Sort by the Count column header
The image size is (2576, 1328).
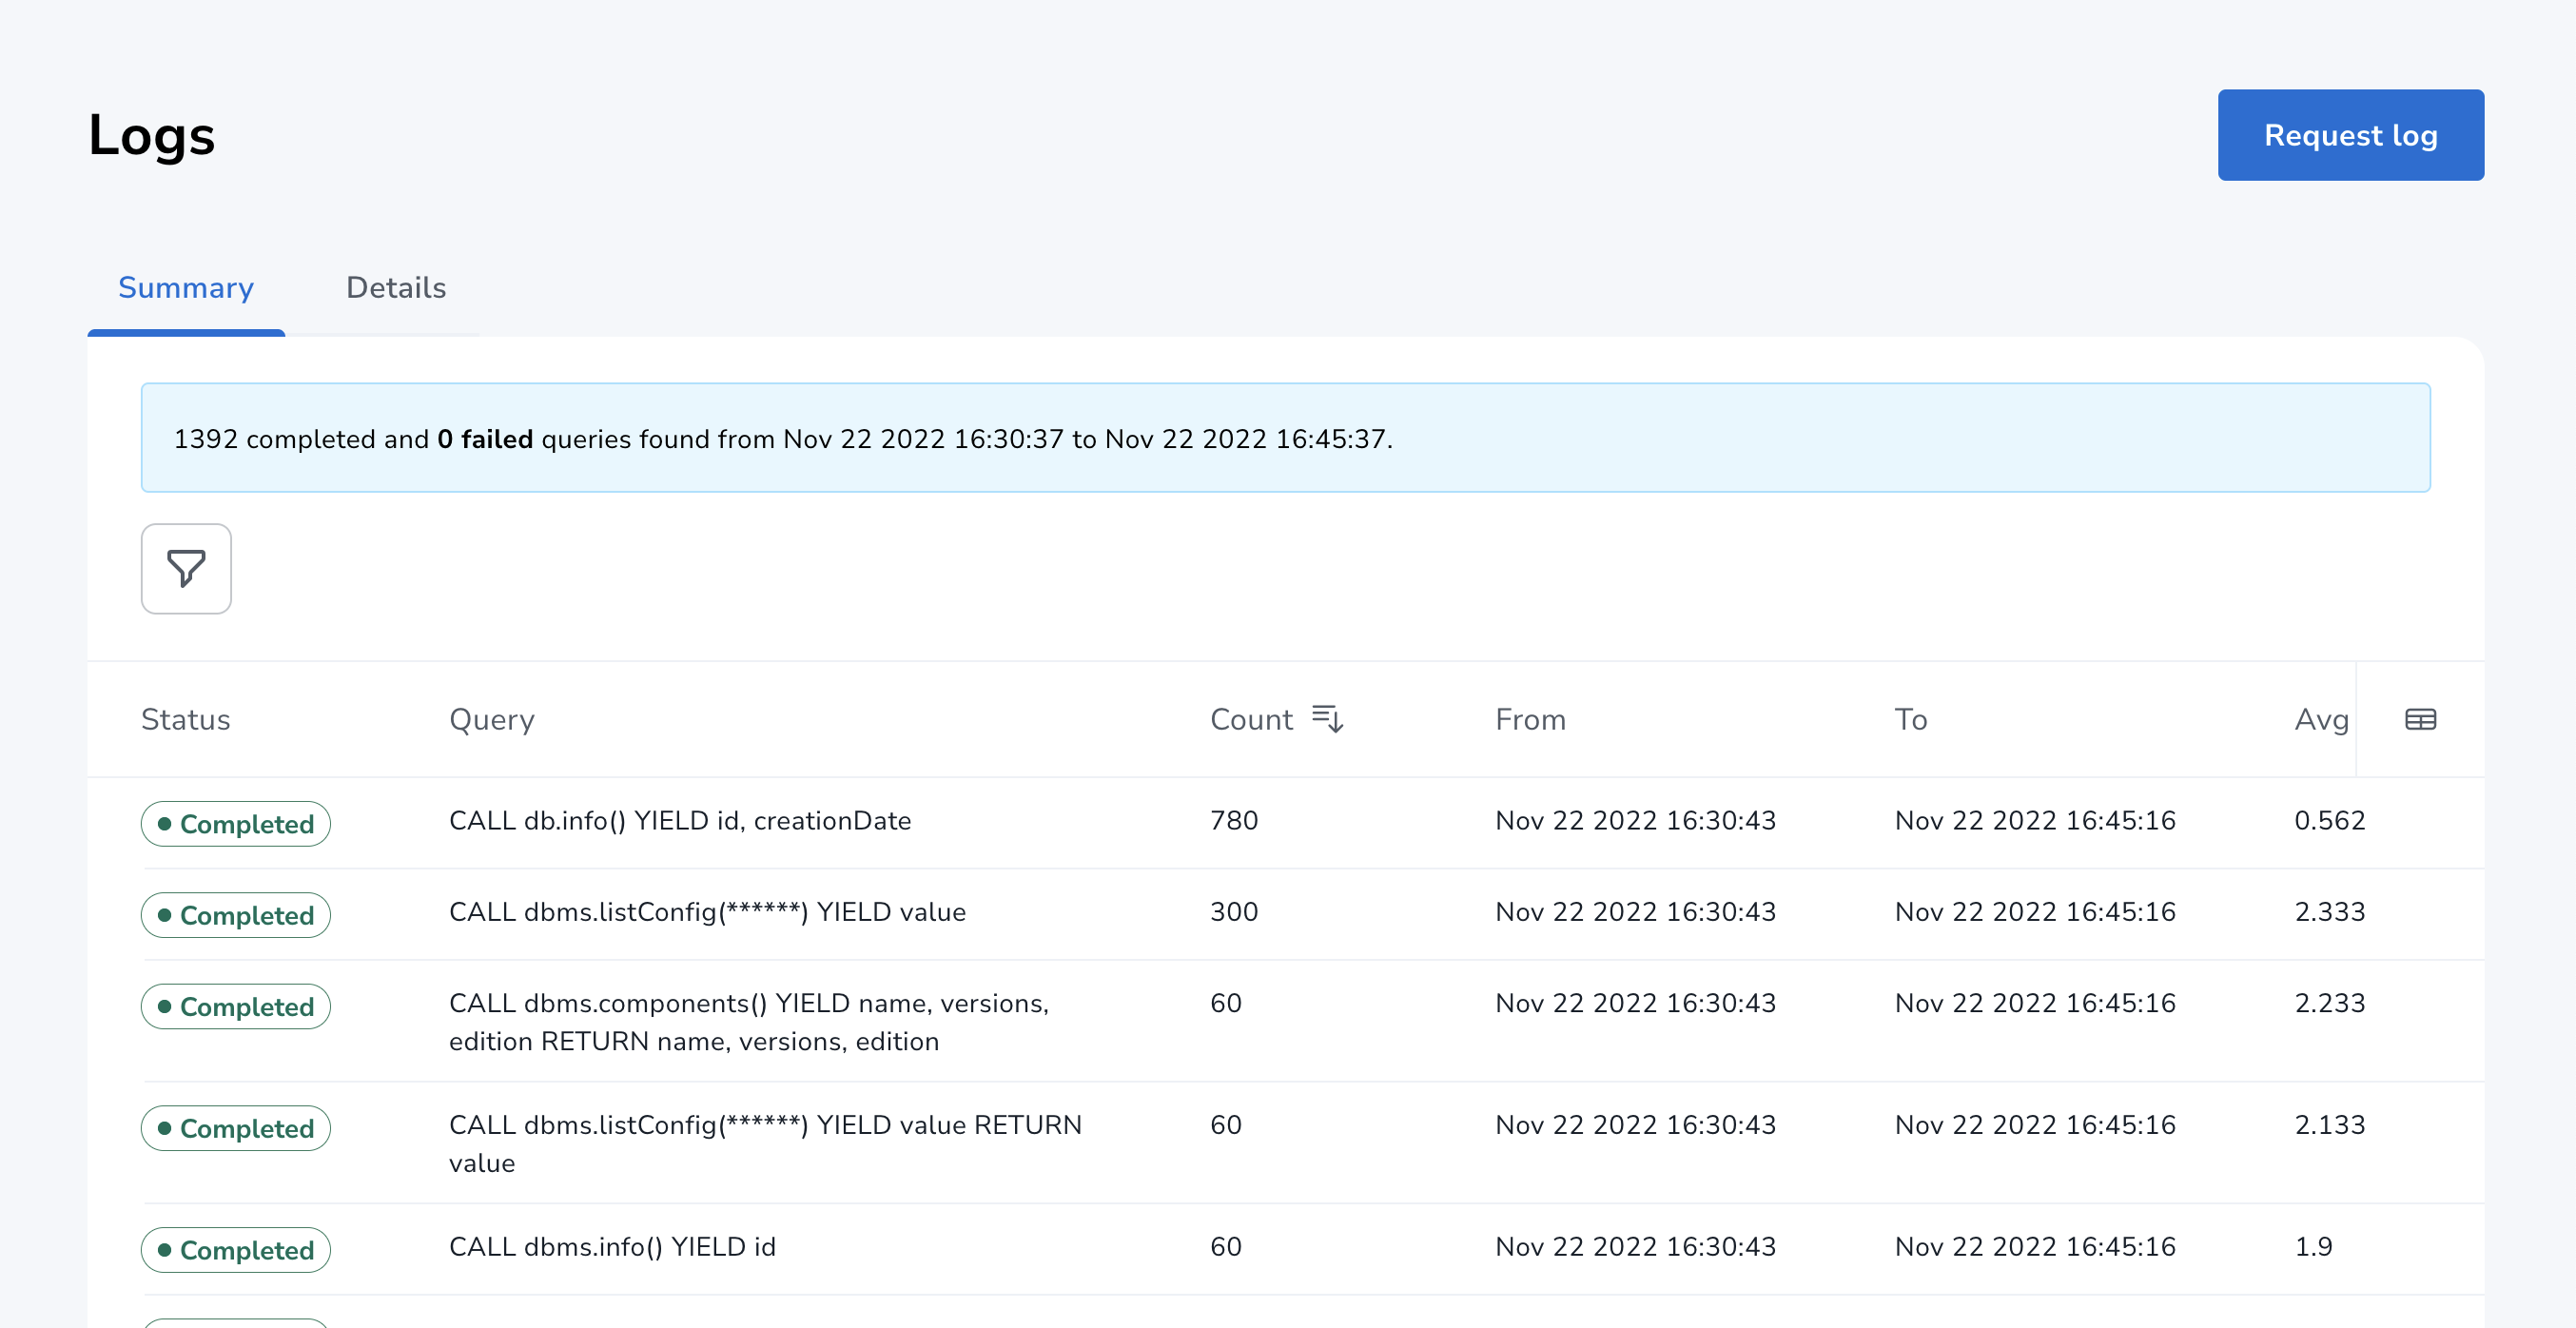[x=1250, y=719]
